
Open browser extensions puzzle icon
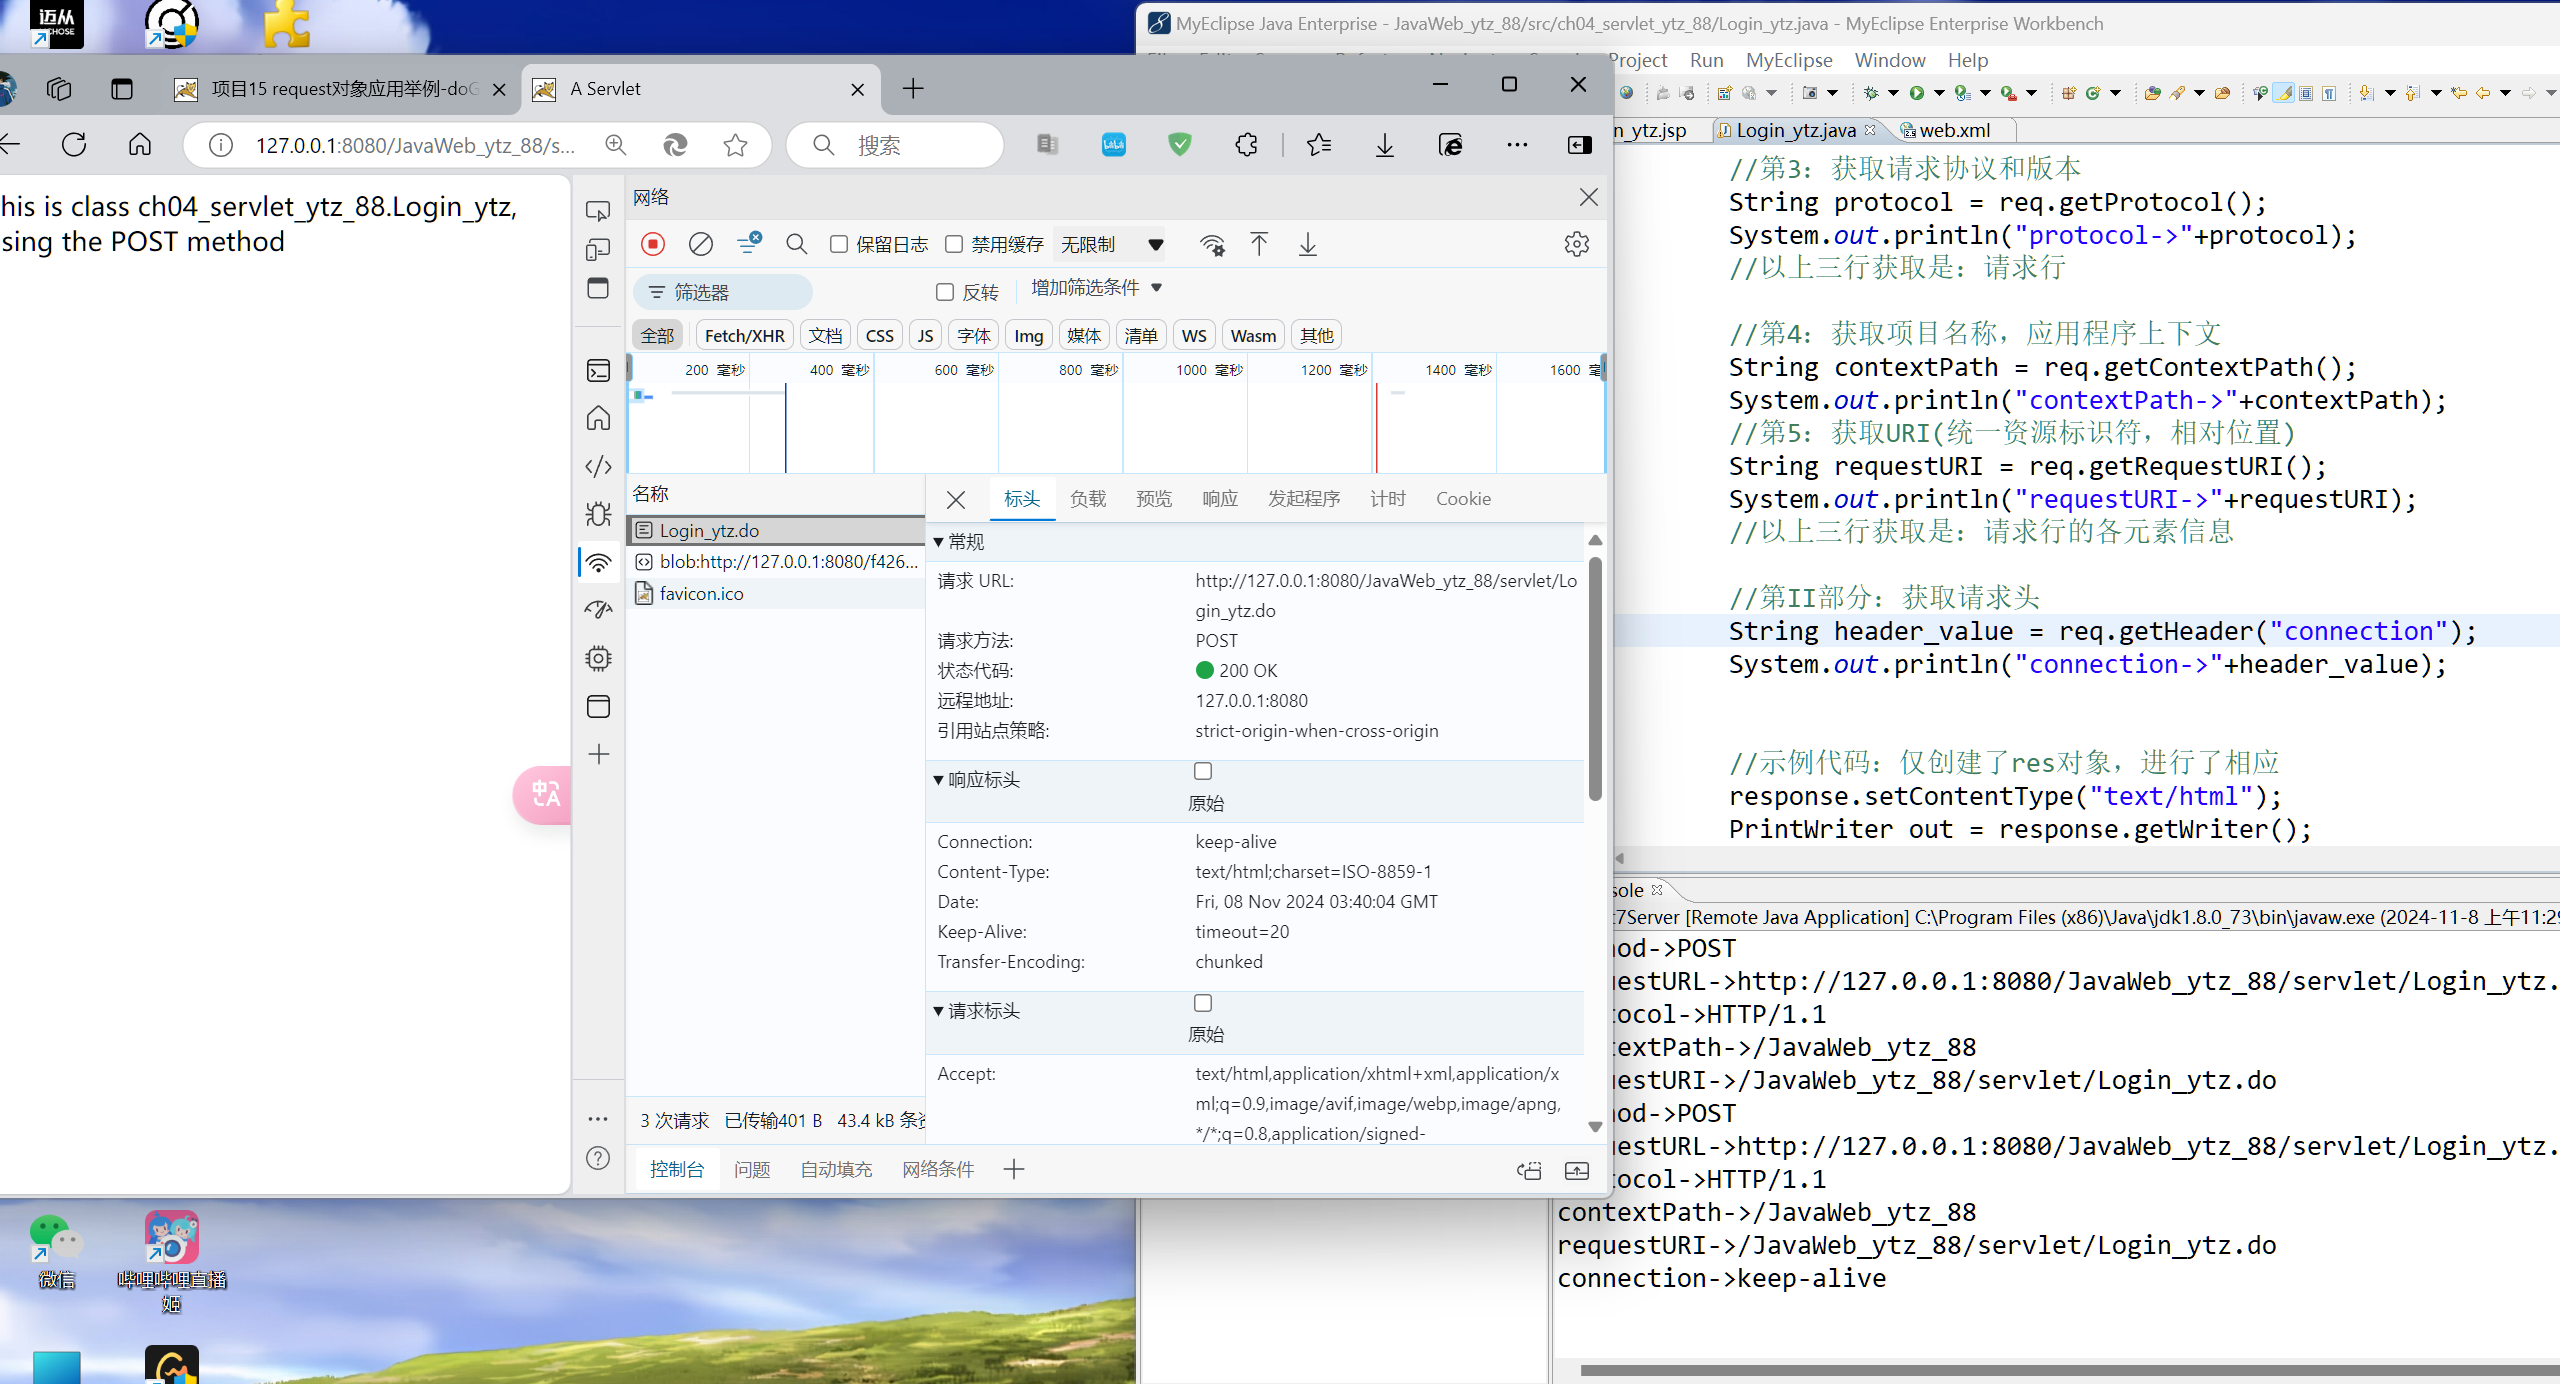[1246, 145]
